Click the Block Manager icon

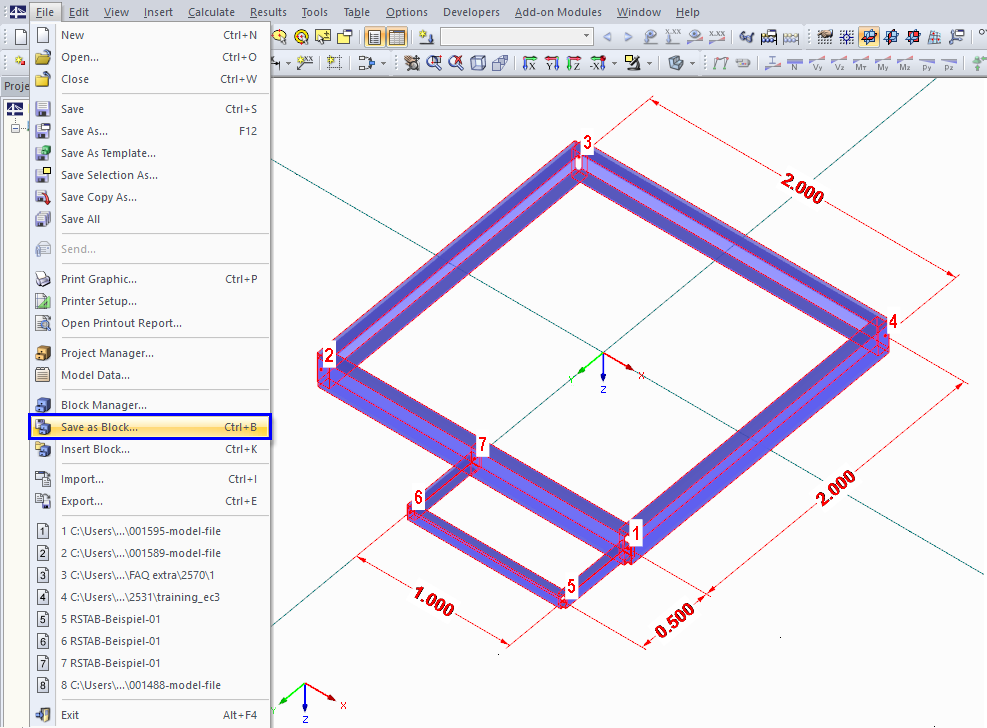click(43, 405)
